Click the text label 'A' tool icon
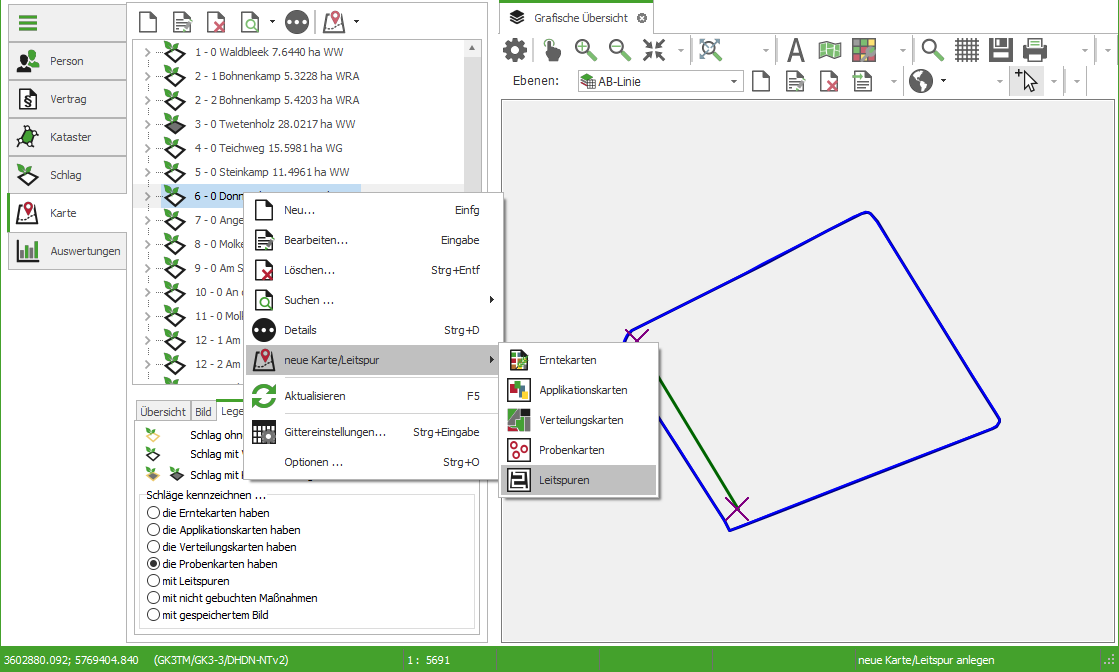Screen dimensions: 1119x672 (x=796, y=50)
